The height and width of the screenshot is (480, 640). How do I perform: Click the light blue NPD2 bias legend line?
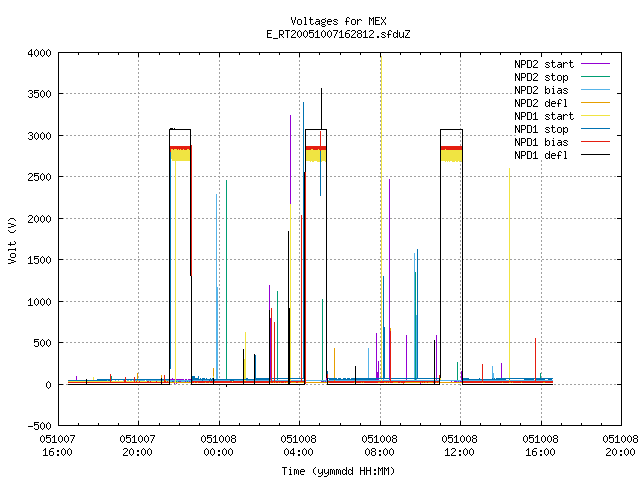point(596,90)
